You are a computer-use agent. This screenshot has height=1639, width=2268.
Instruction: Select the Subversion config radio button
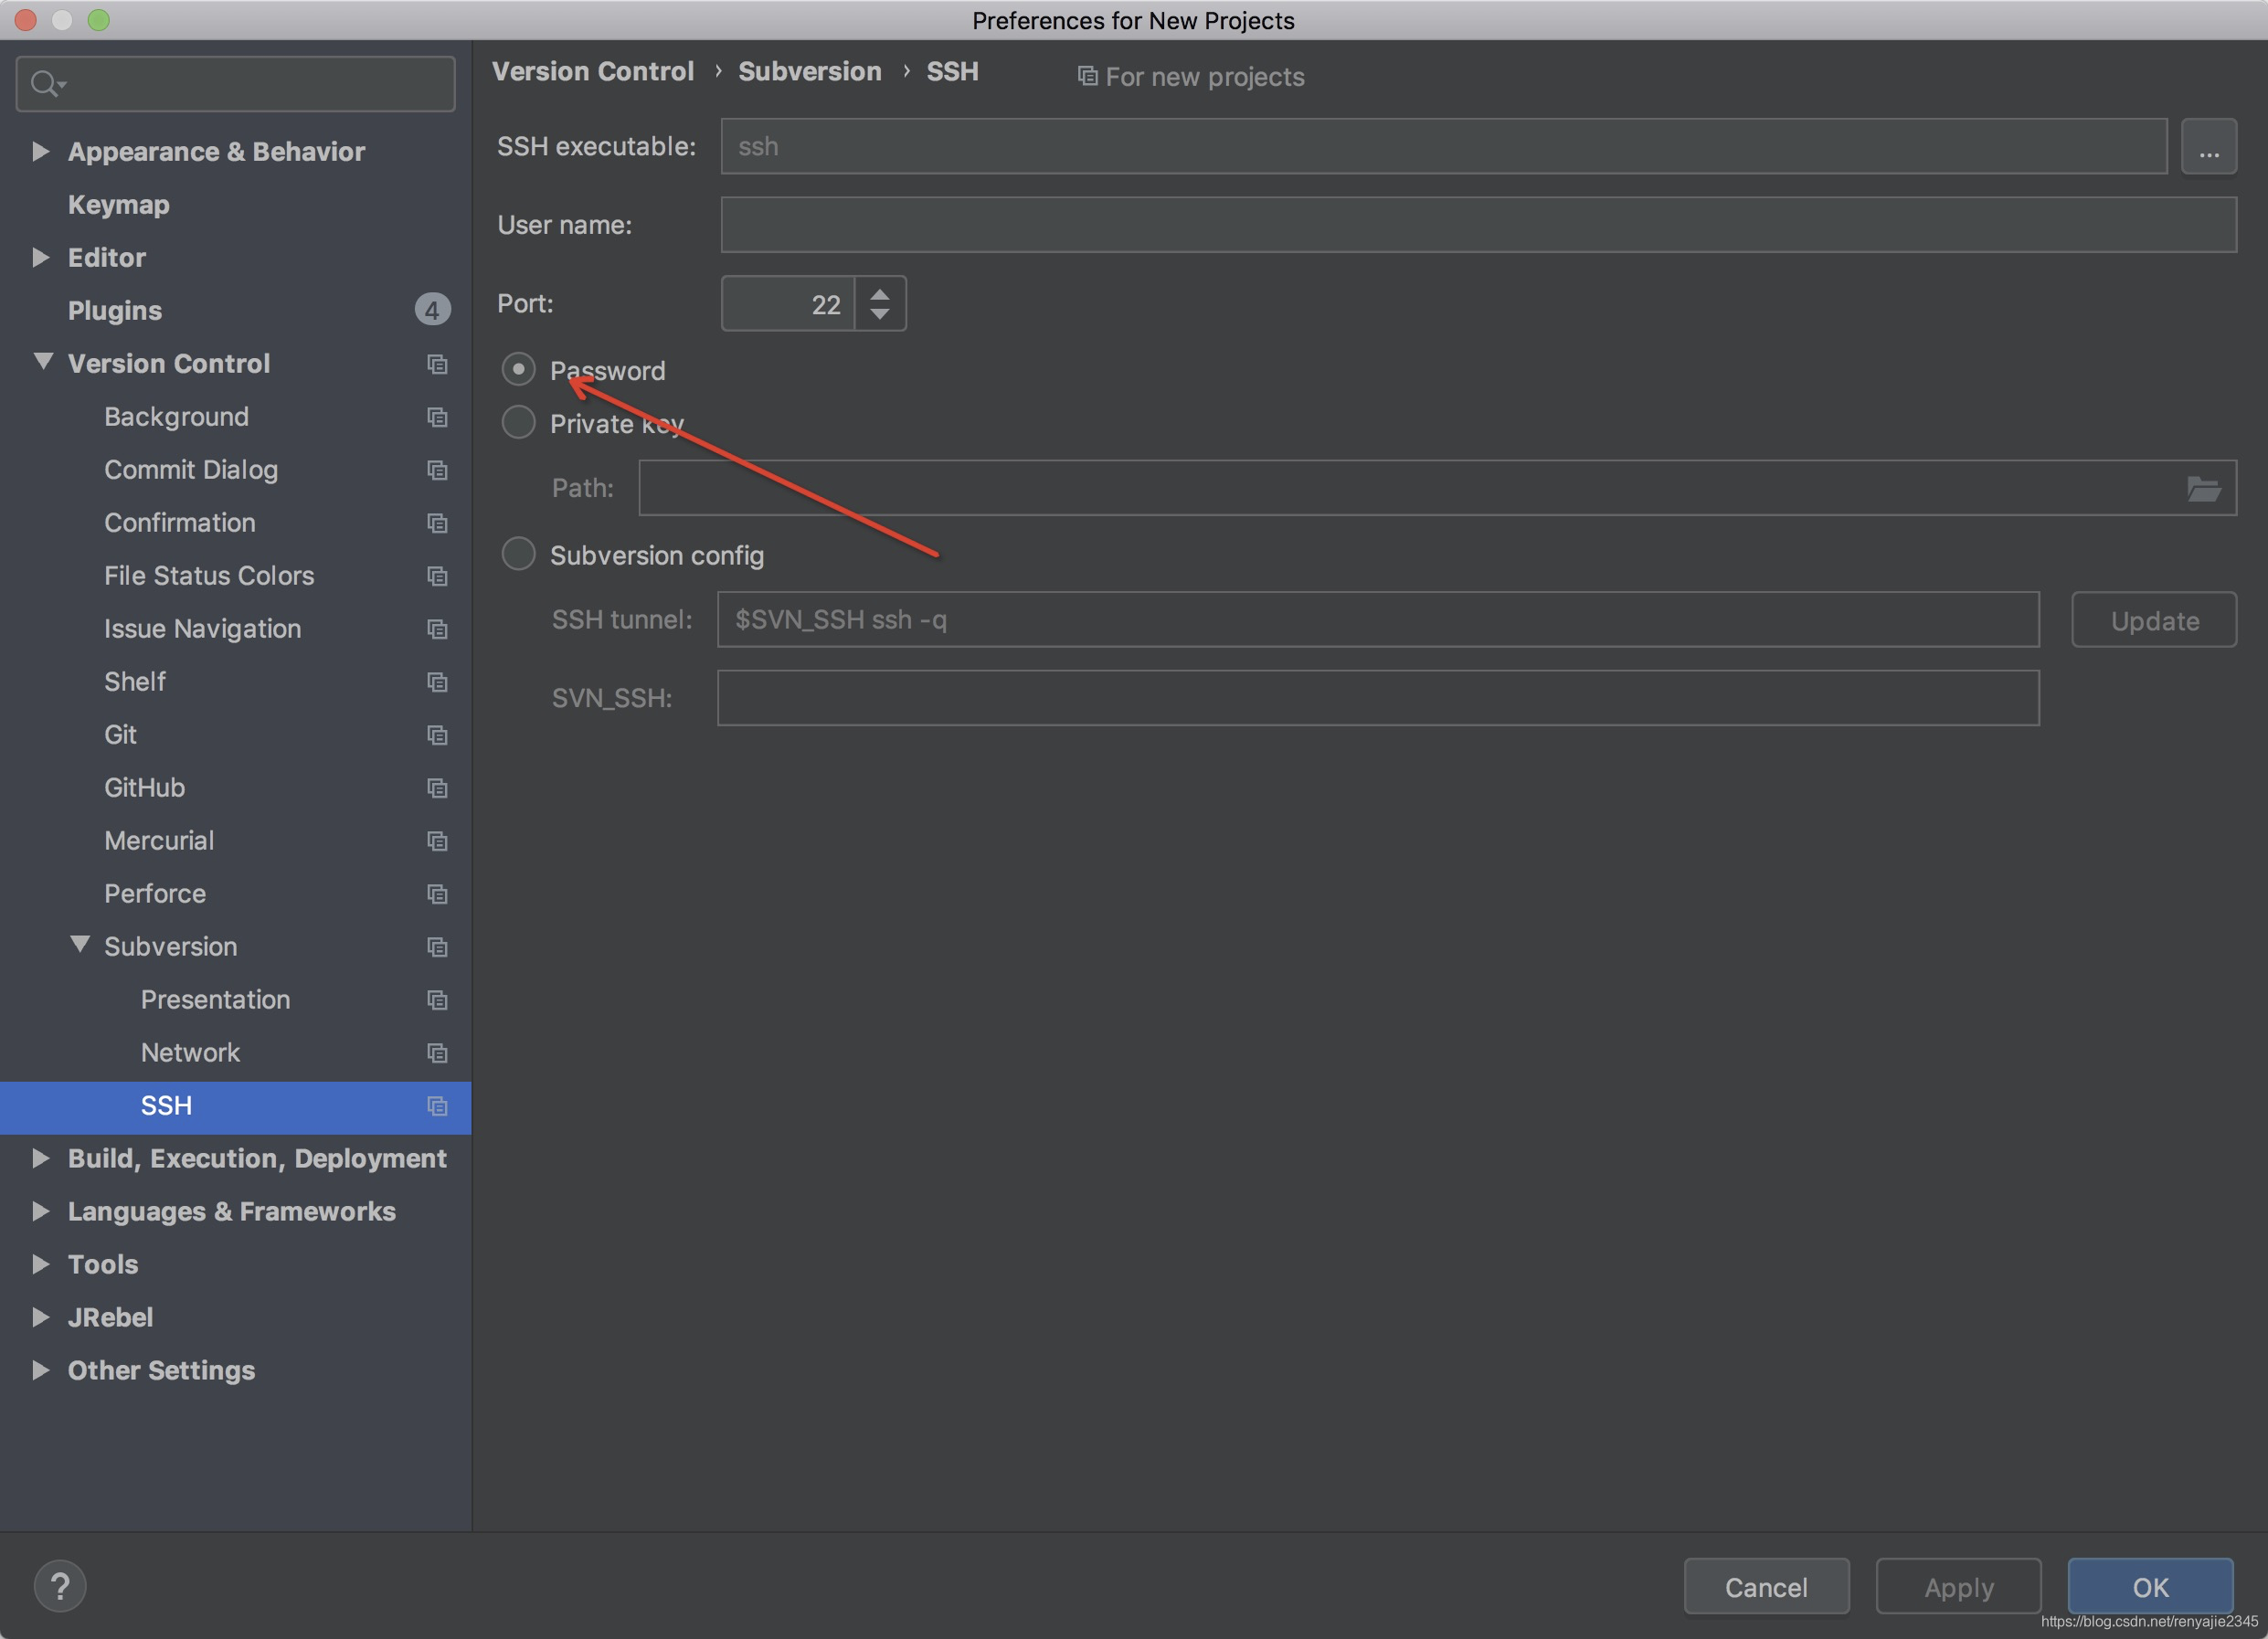pyautogui.click(x=518, y=554)
